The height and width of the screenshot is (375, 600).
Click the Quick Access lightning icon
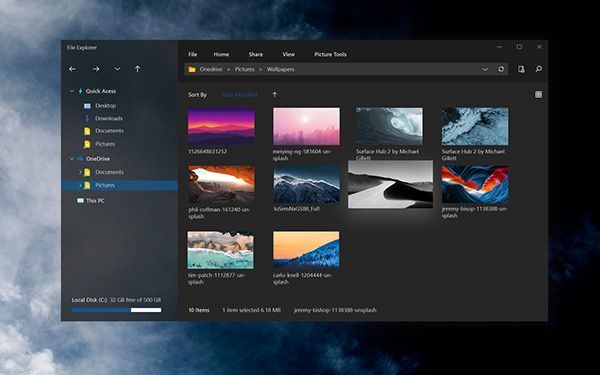pos(80,91)
